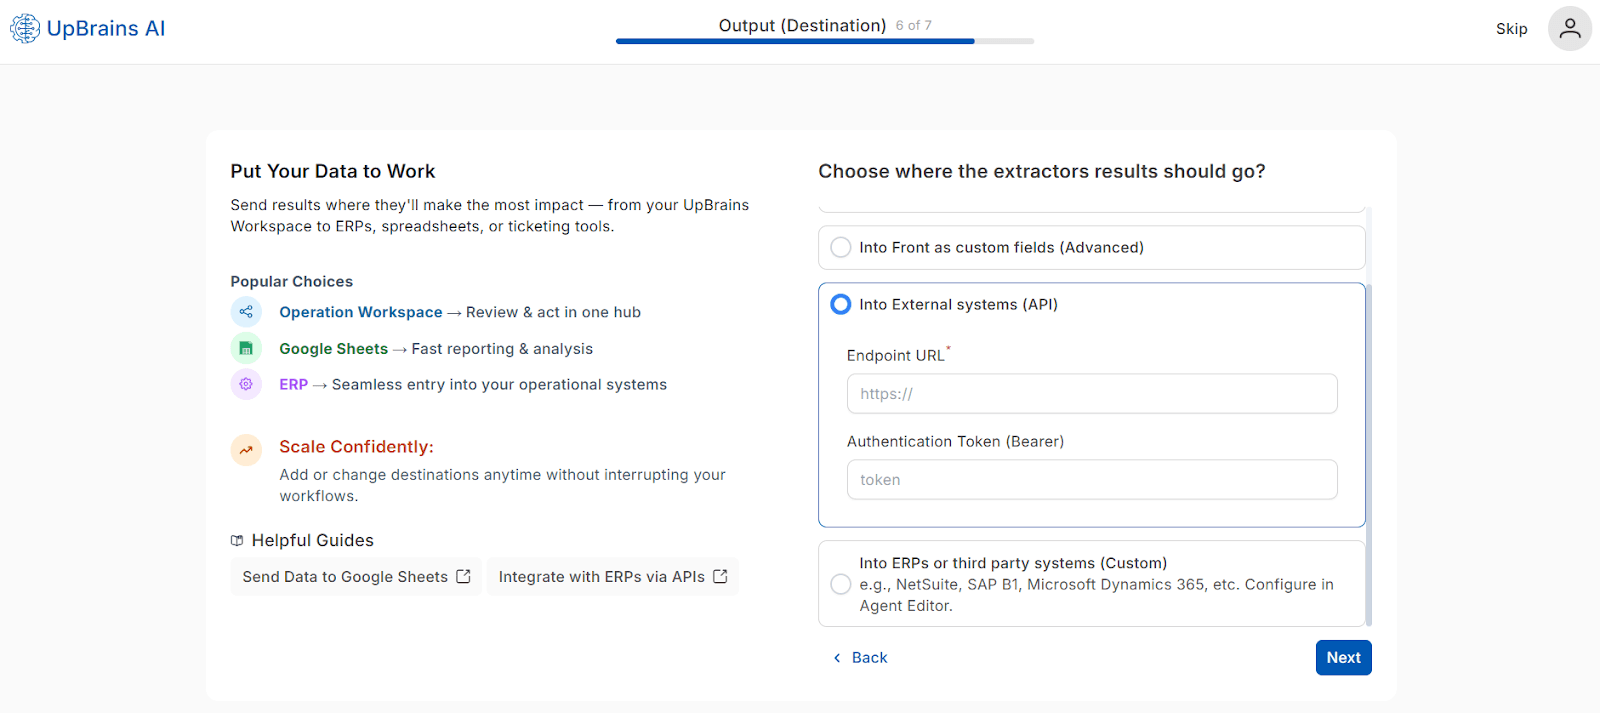This screenshot has height=713, width=1600.
Task: Select Into Front as custom fields option
Action: (841, 247)
